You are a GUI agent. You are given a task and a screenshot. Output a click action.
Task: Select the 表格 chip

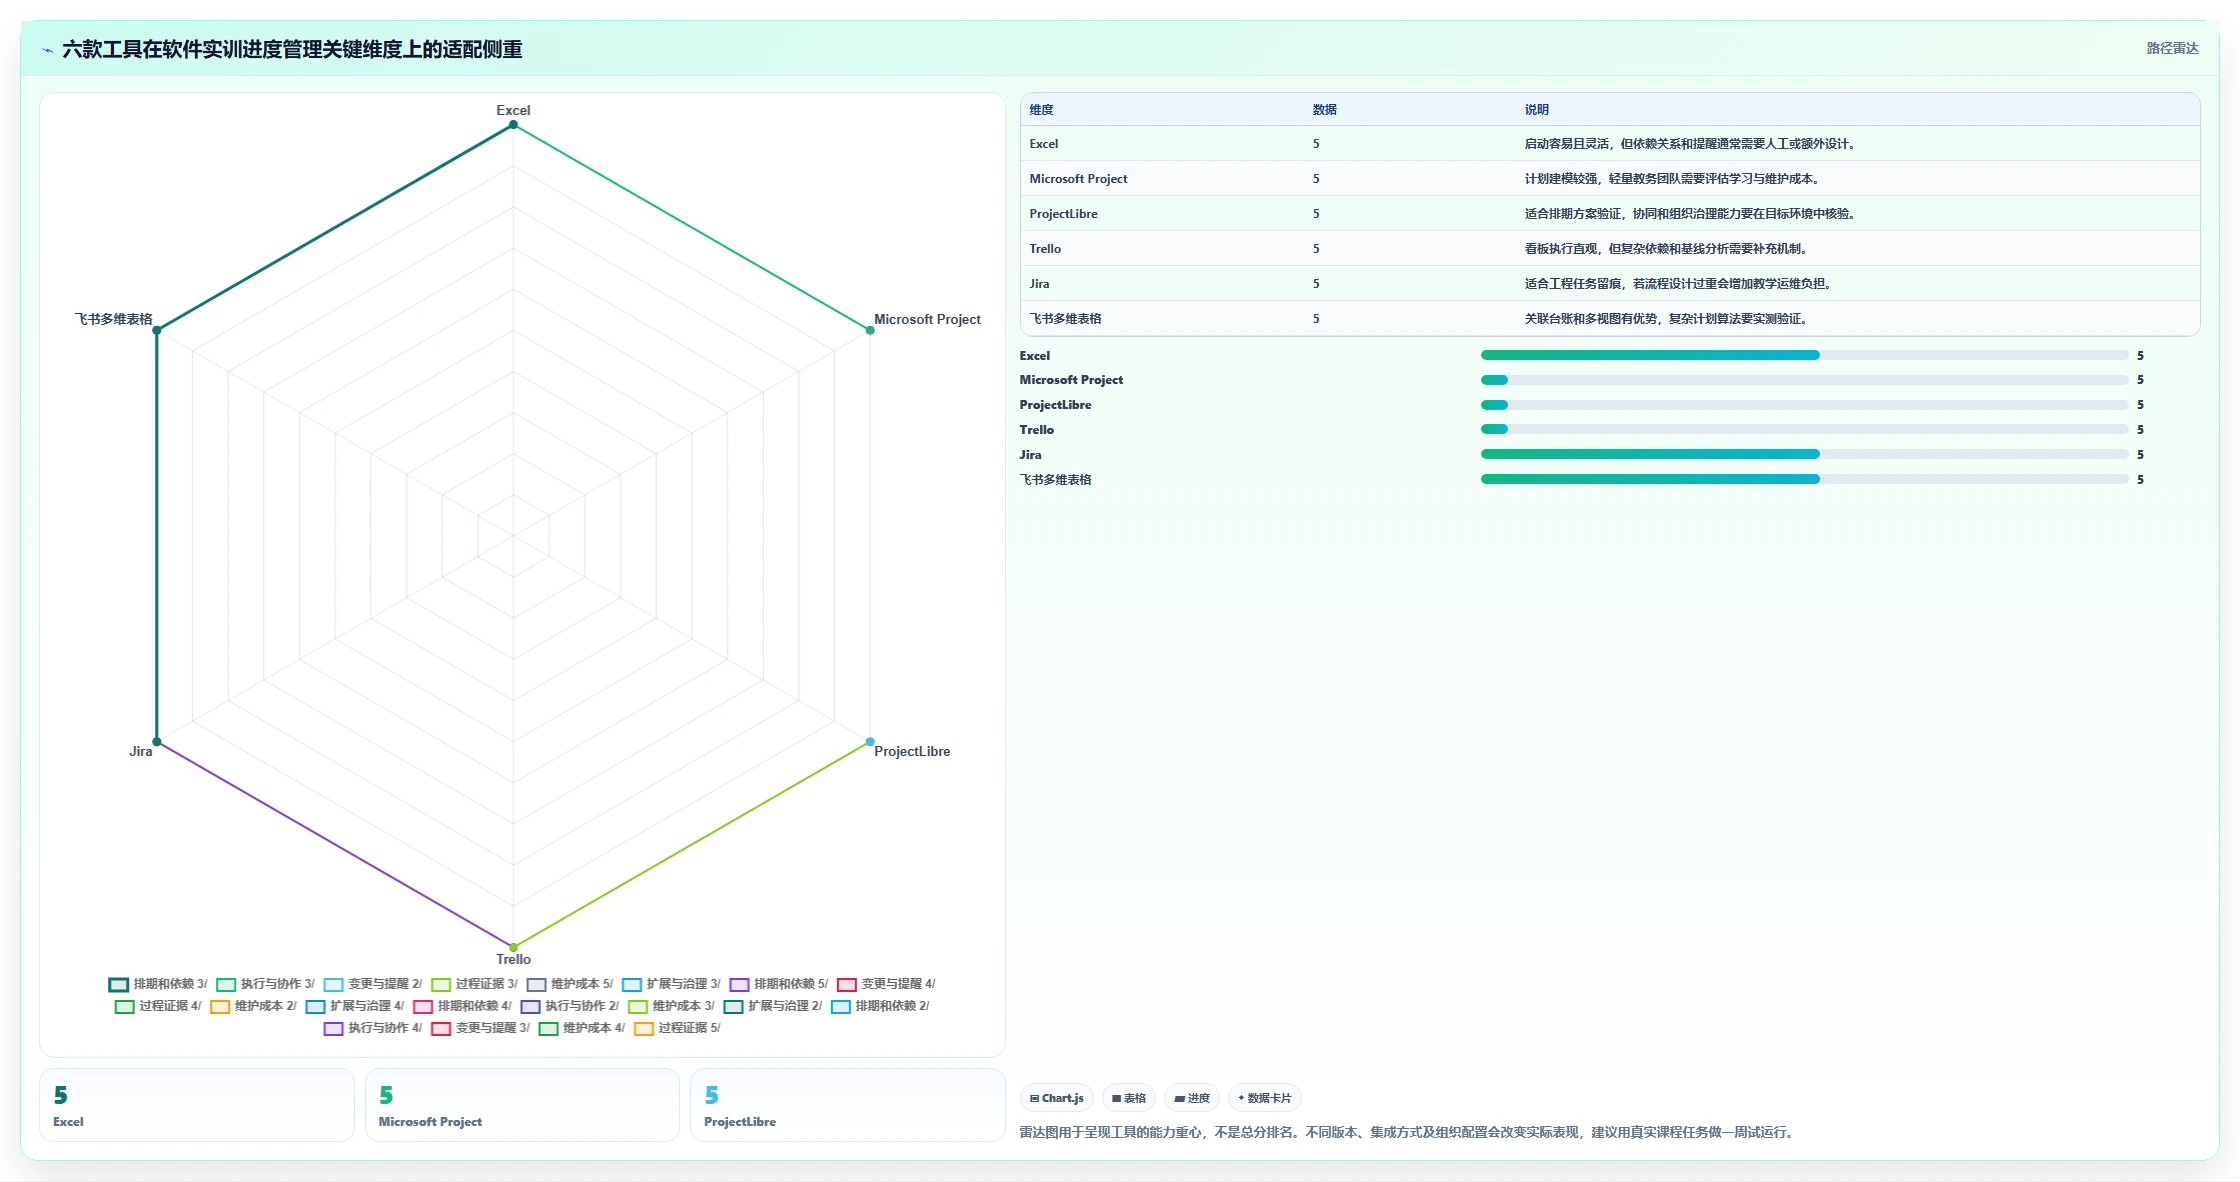(1129, 1098)
